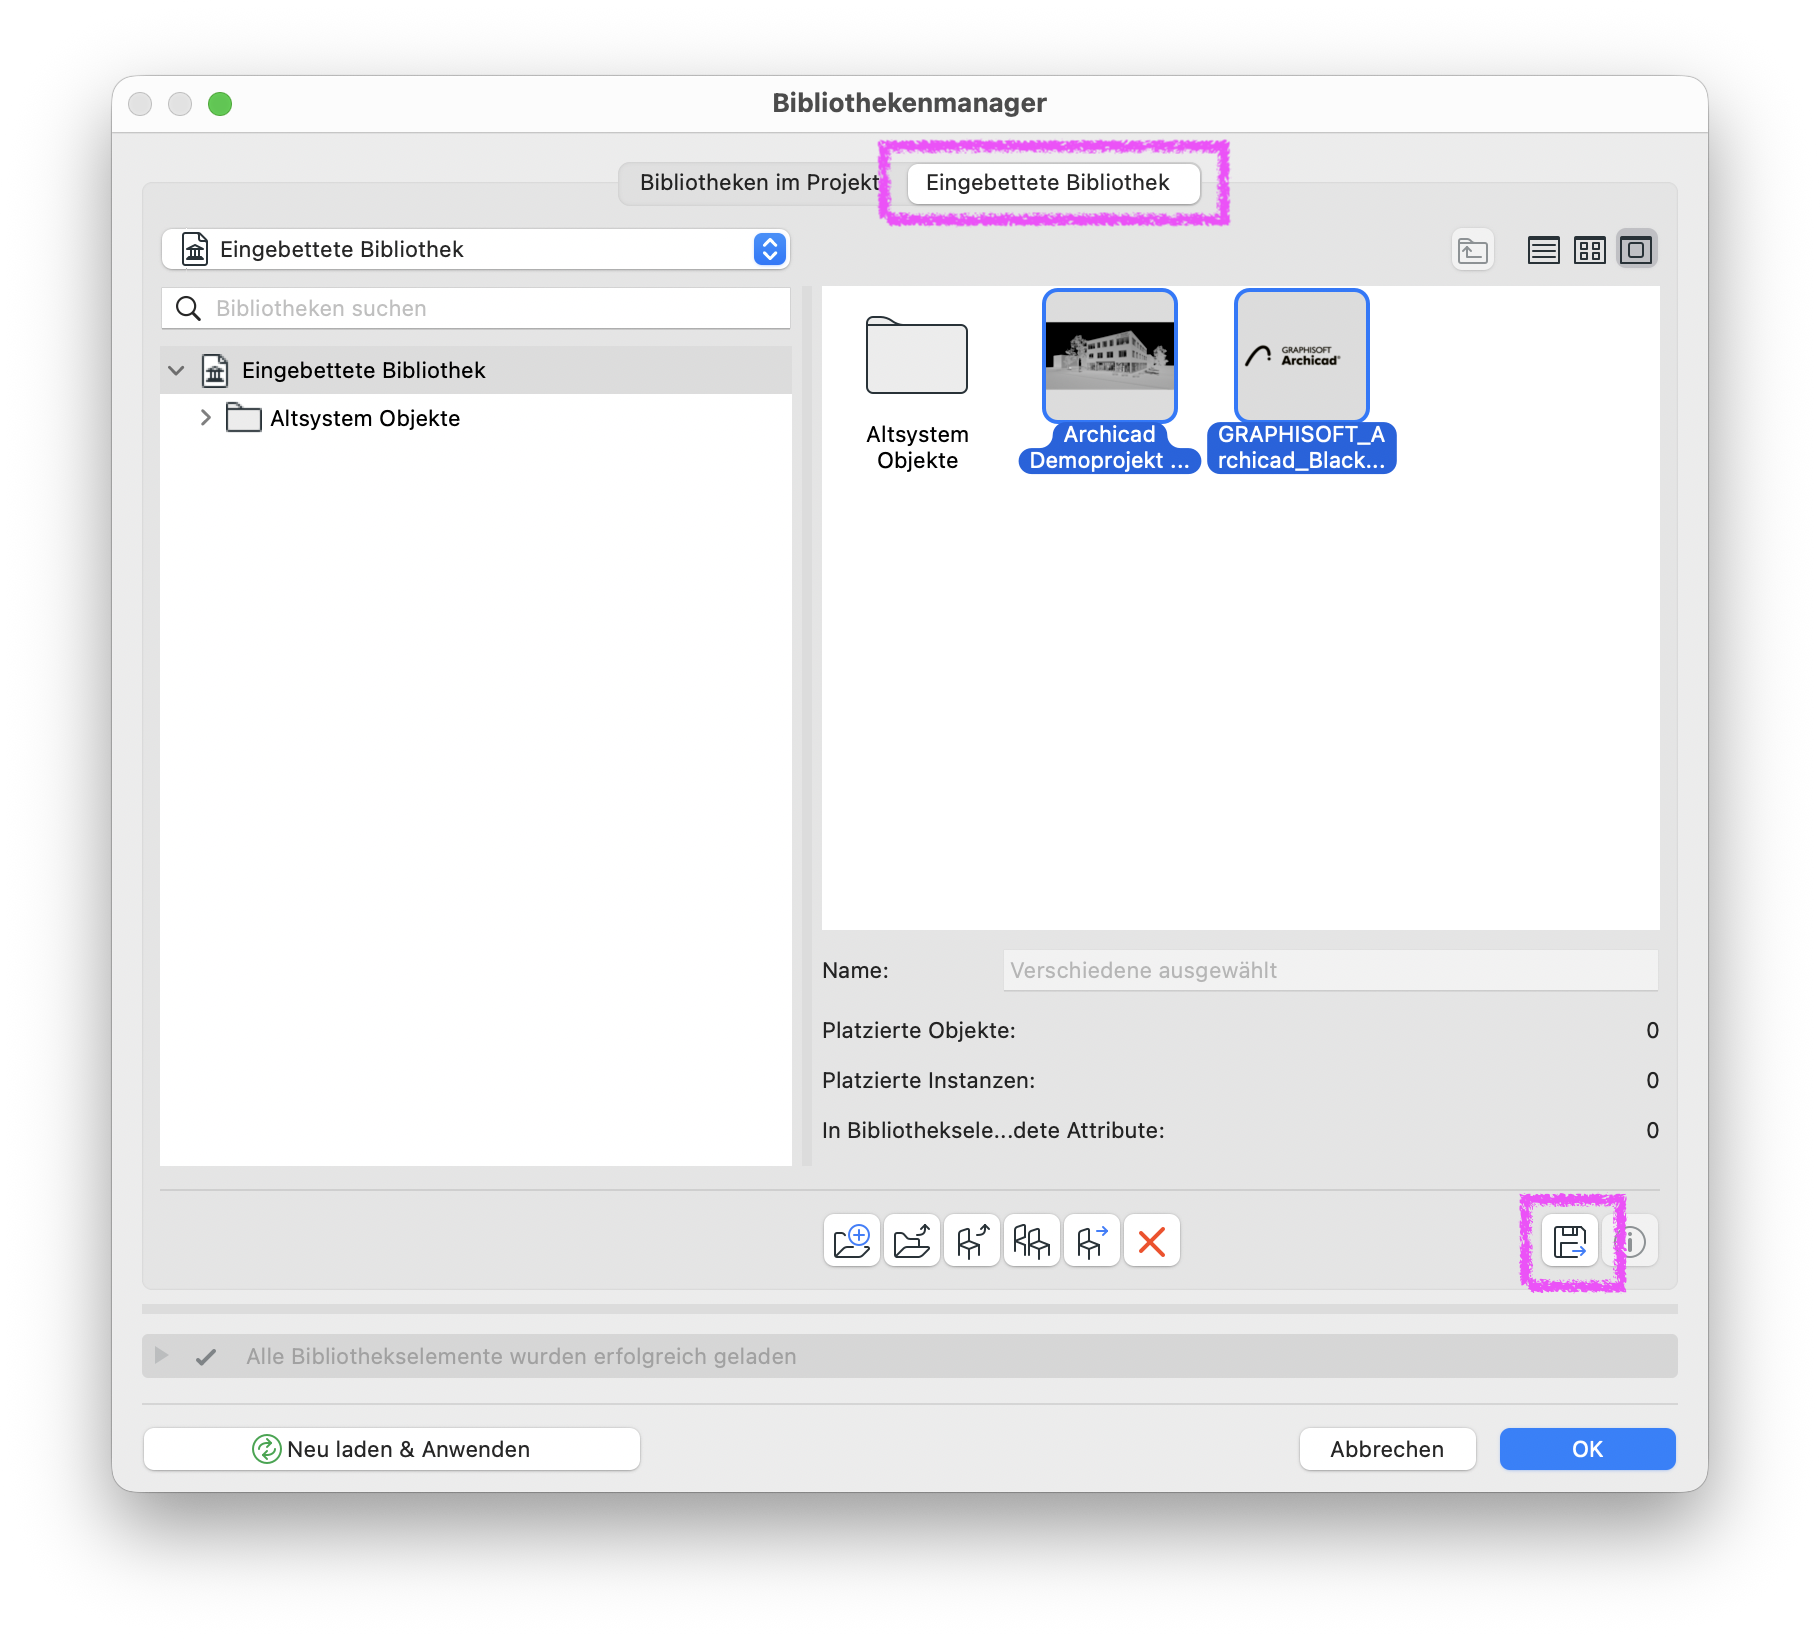Click the chair with blue arrow move icon
This screenshot has height=1640, width=1820.
(1092, 1241)
